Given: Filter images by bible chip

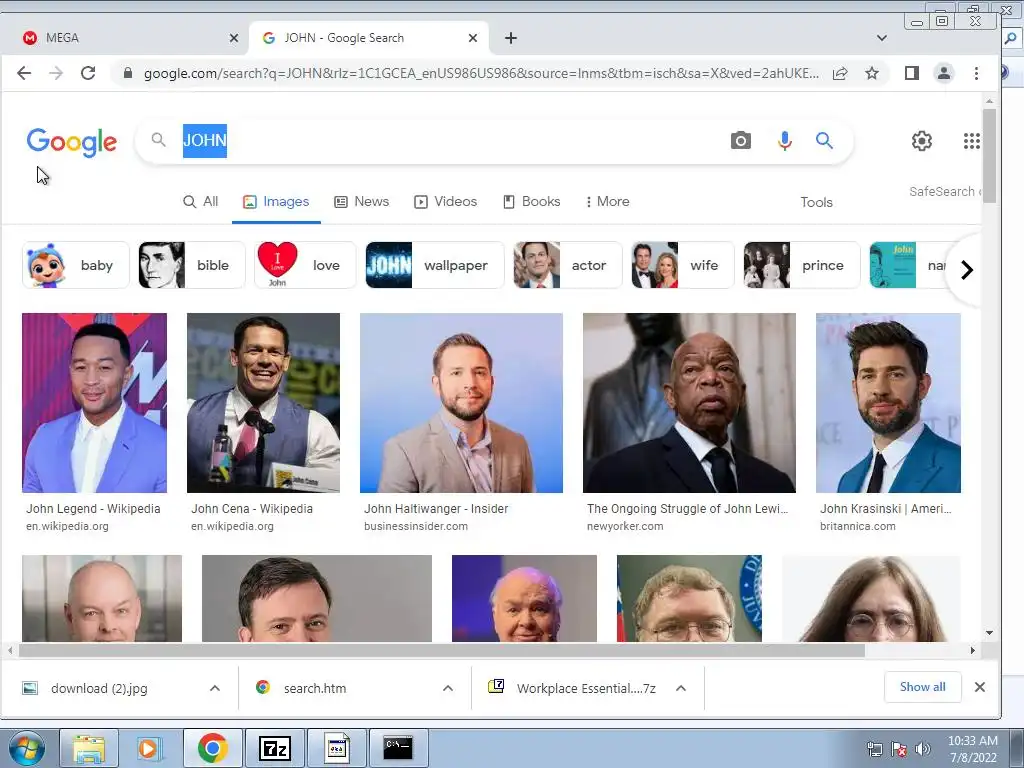Looking at the screenshot, I should (192, 265).
